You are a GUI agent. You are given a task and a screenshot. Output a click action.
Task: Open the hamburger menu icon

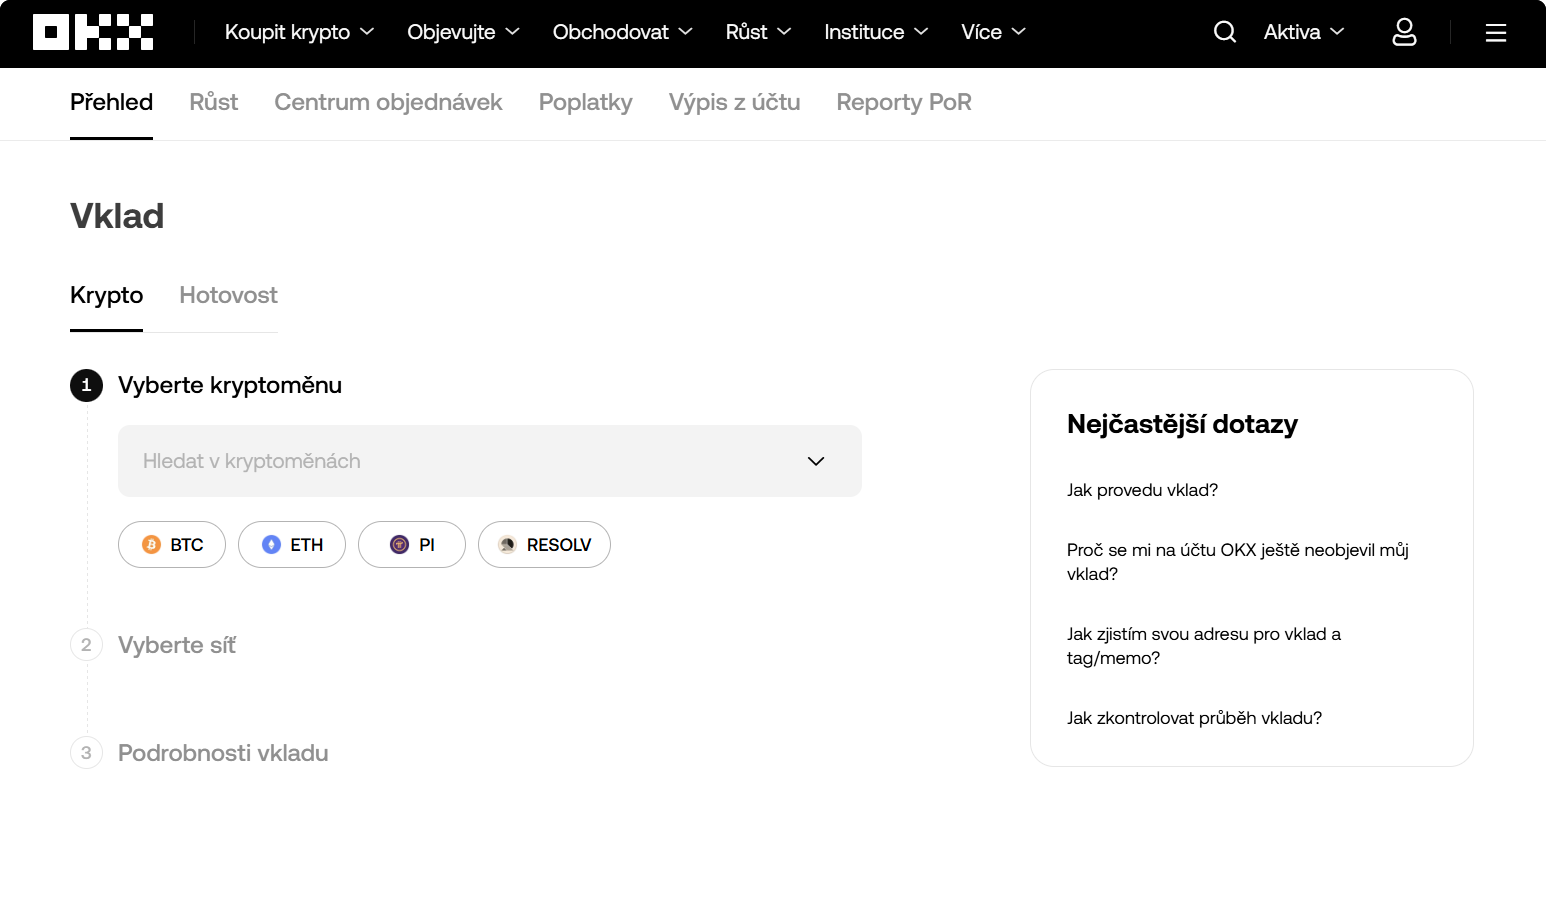coord(1495,33)
